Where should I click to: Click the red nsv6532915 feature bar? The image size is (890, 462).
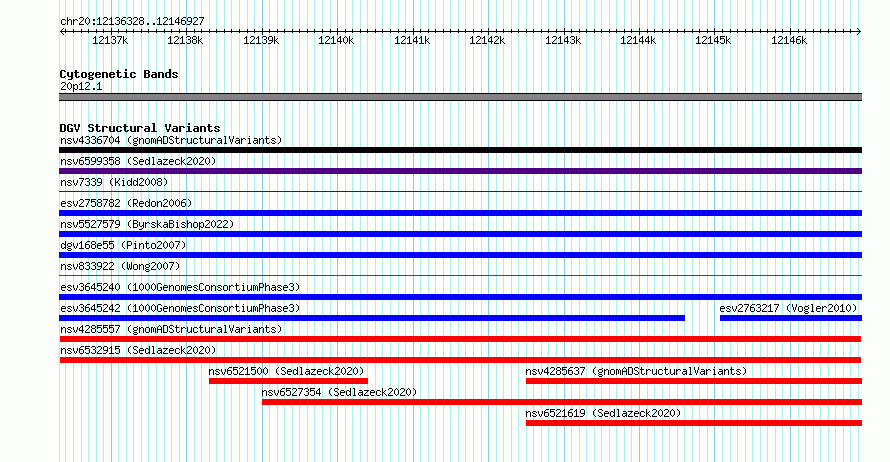click(460, 360)
